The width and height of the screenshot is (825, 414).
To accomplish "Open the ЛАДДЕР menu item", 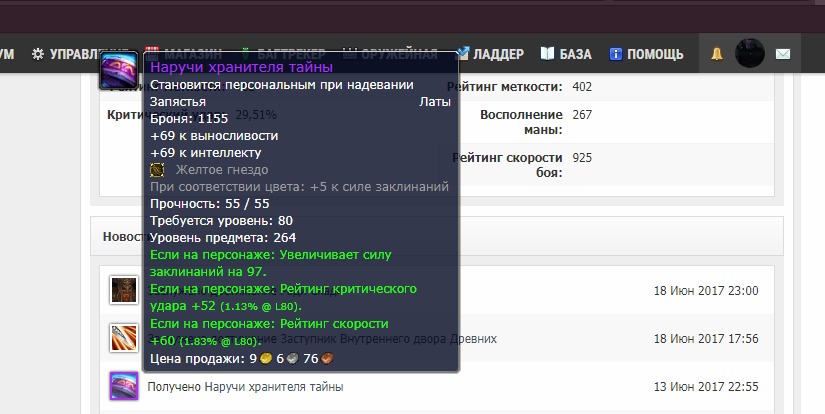I will (x=490, y=54).
